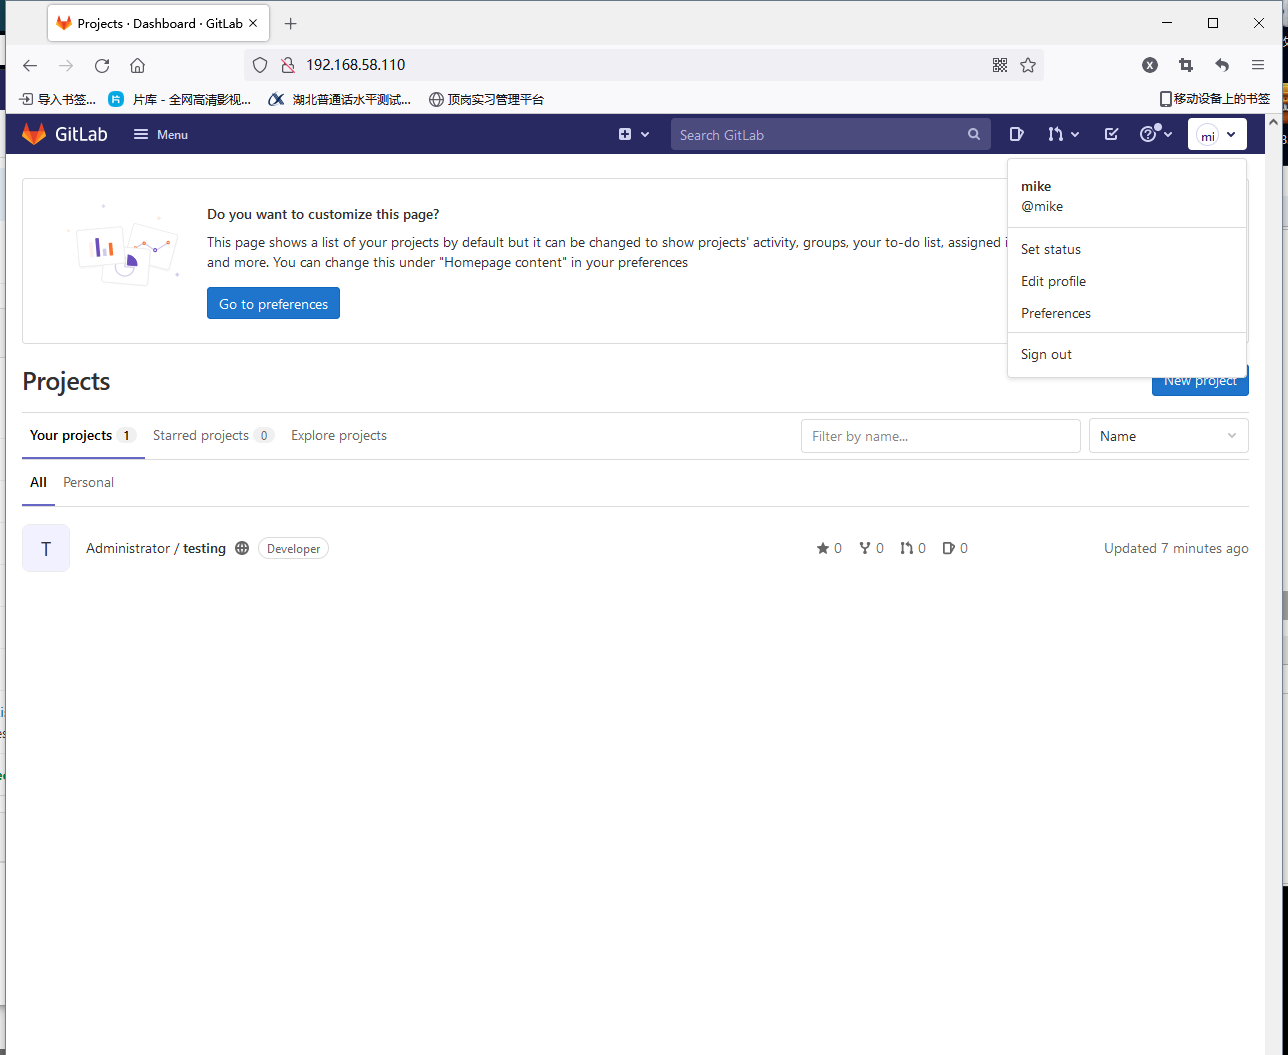Open the 顶岗实习管理平台 bookmark
1288x1055 pixels.
[487, 99]
